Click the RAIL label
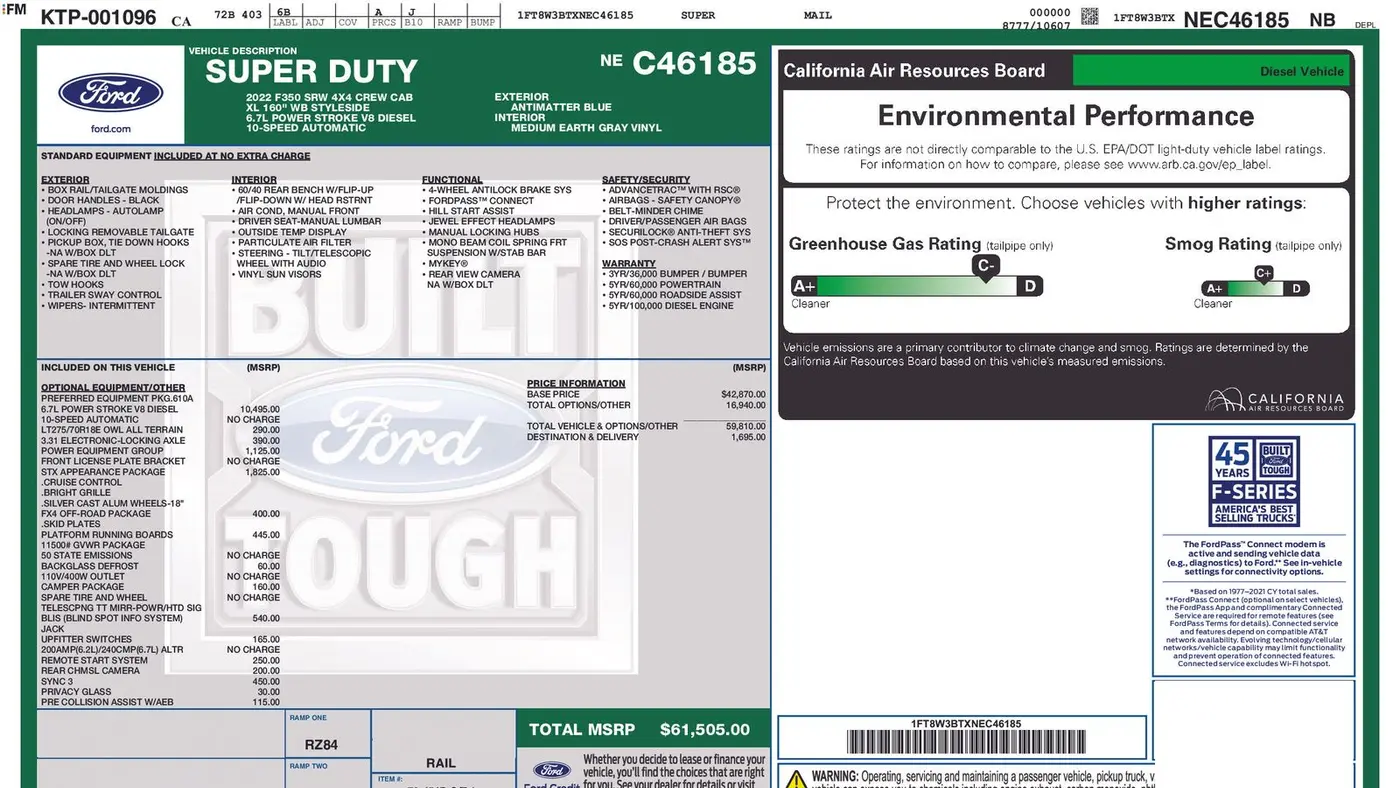The image size is (1400, 788). [x=441, y=763]
